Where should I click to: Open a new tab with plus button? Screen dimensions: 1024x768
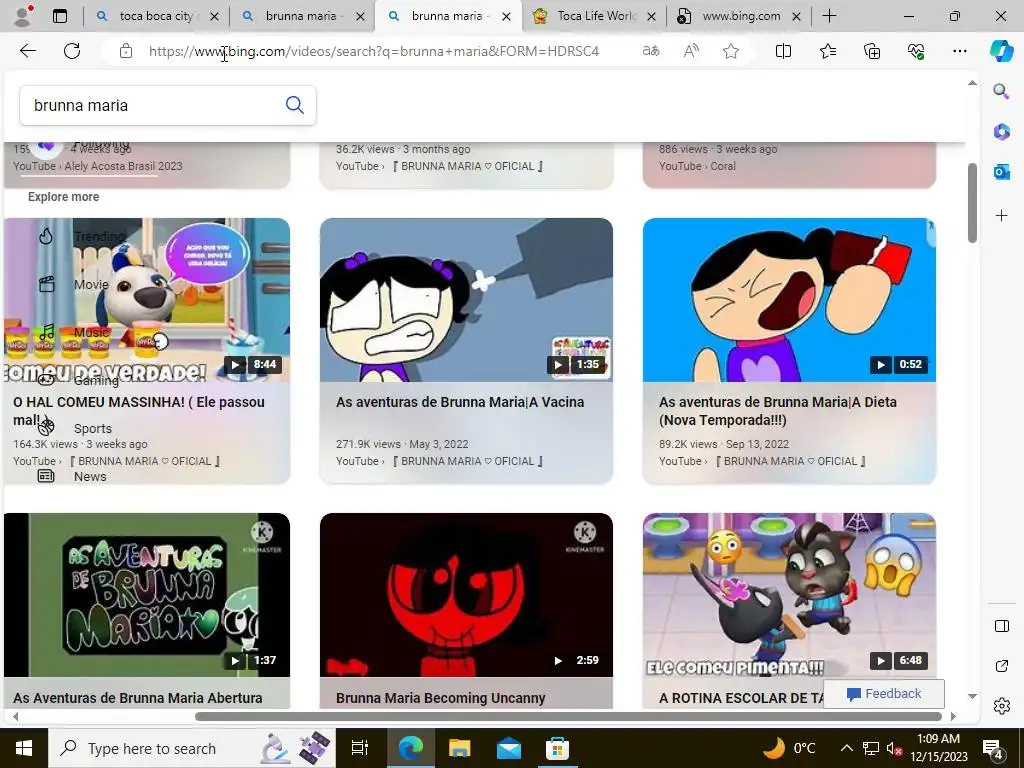pyautogui.click(x=829, y=16)
